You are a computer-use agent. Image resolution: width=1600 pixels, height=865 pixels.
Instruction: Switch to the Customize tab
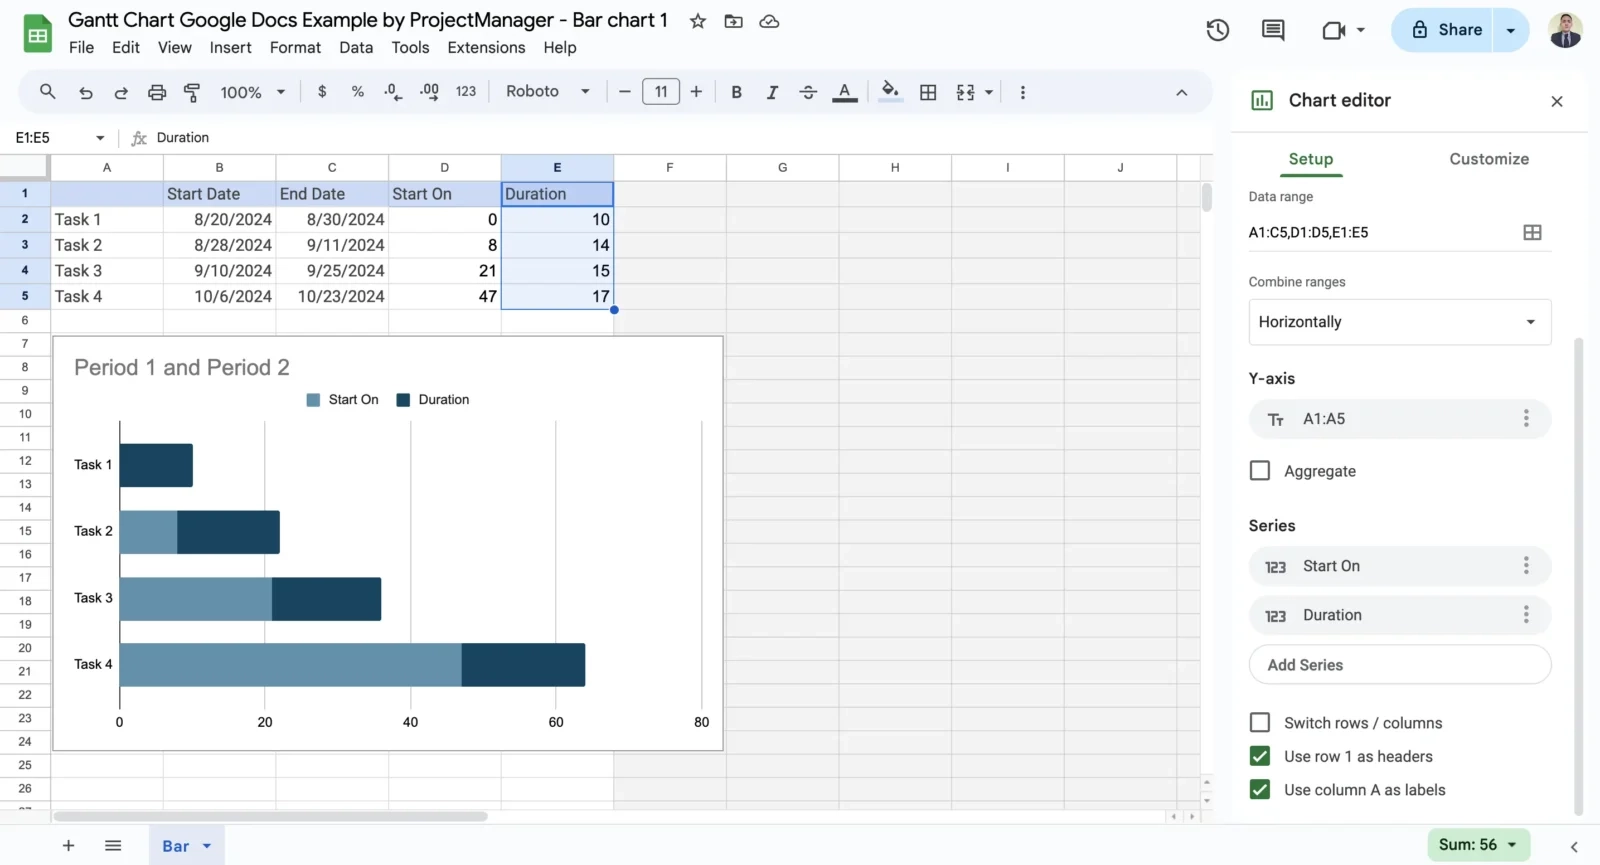pyautogui.click(x=1488, y=159)
